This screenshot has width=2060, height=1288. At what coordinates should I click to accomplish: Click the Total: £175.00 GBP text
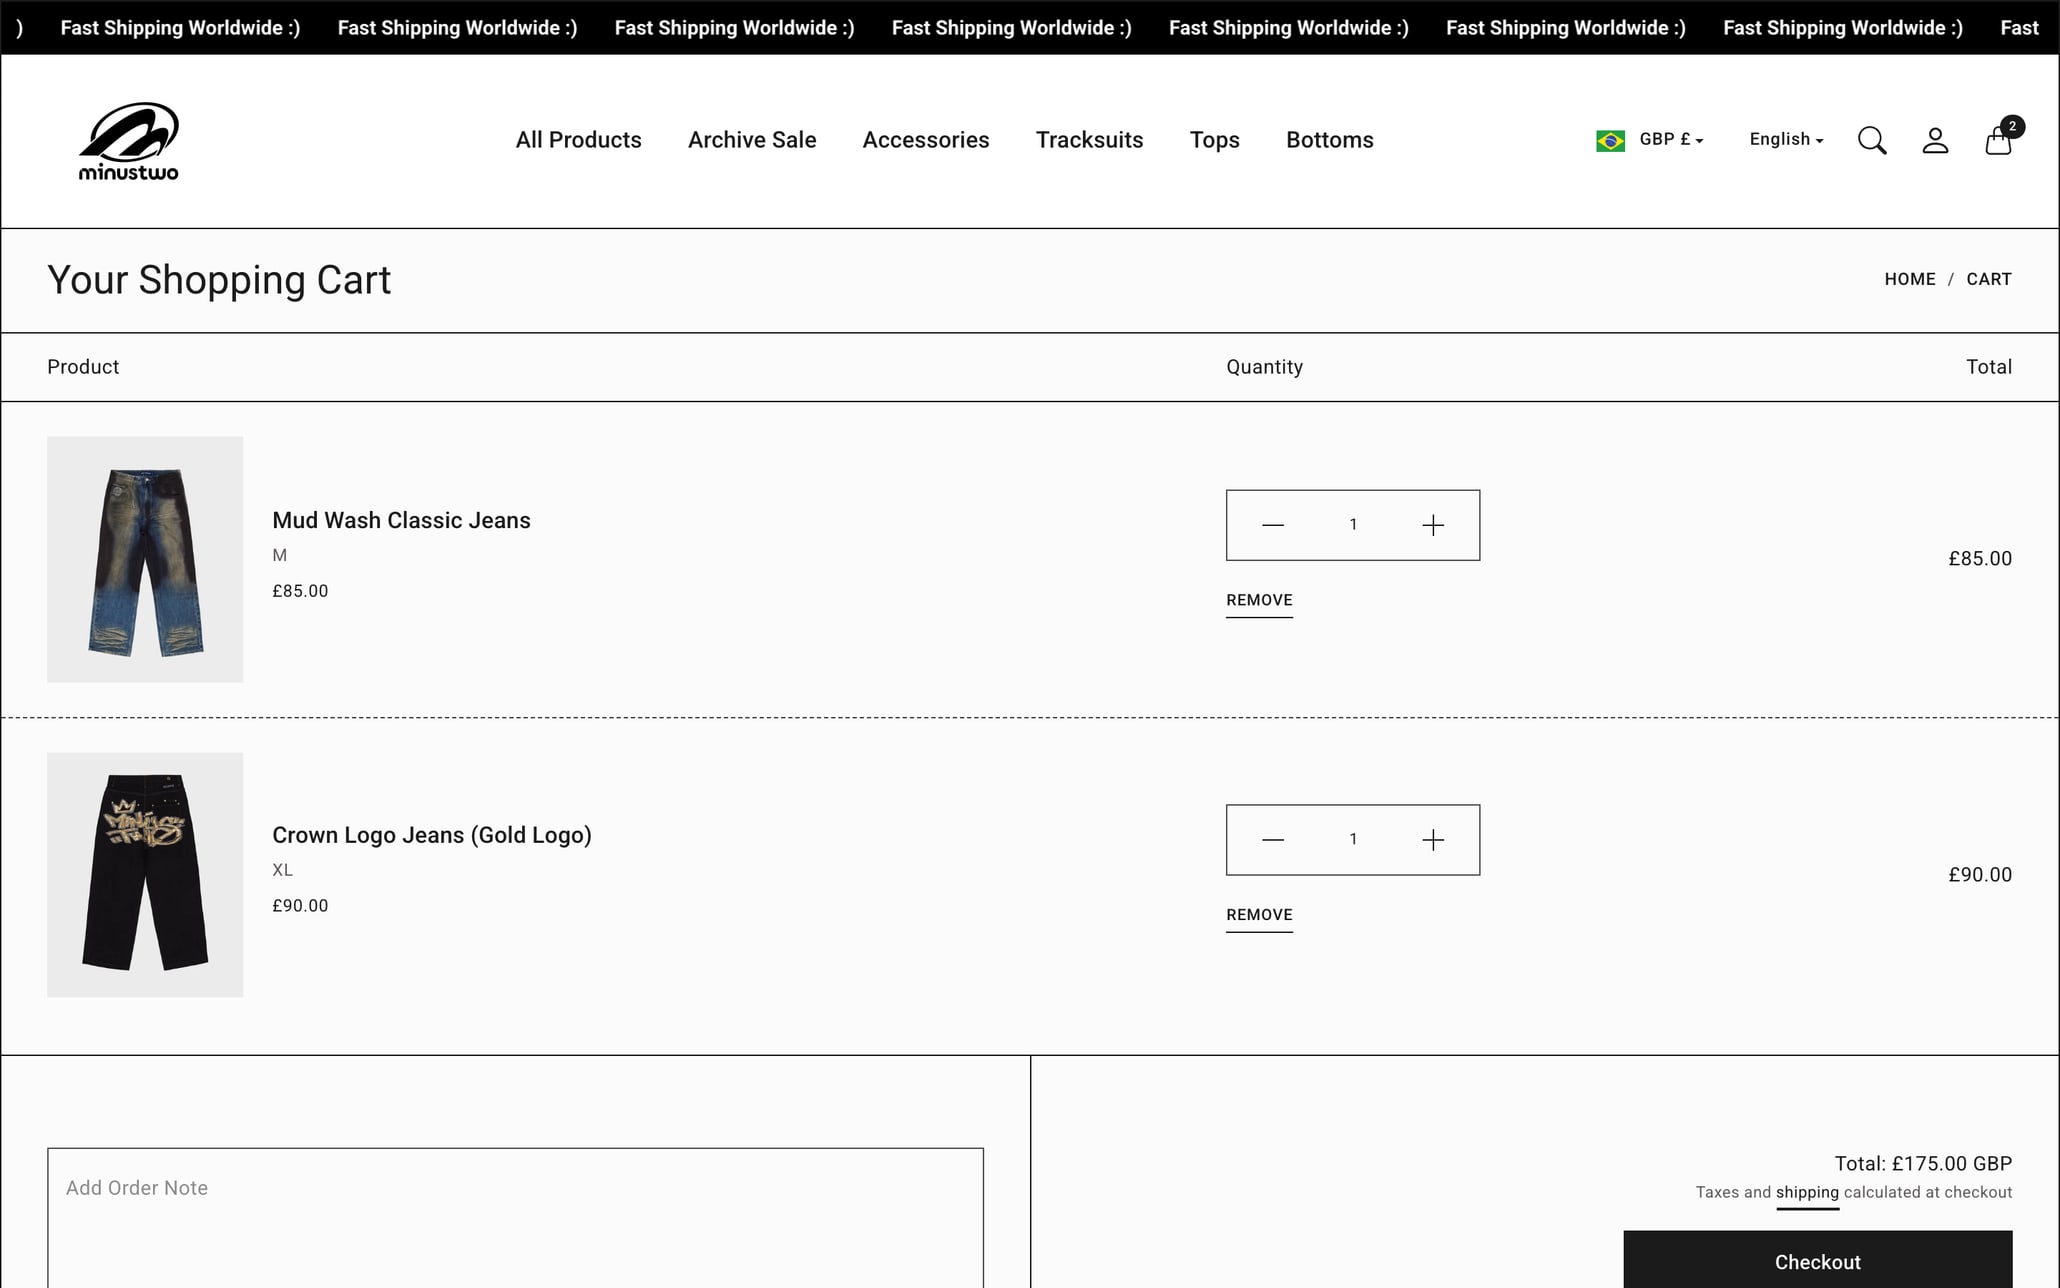click(x=1923, y=1164)
